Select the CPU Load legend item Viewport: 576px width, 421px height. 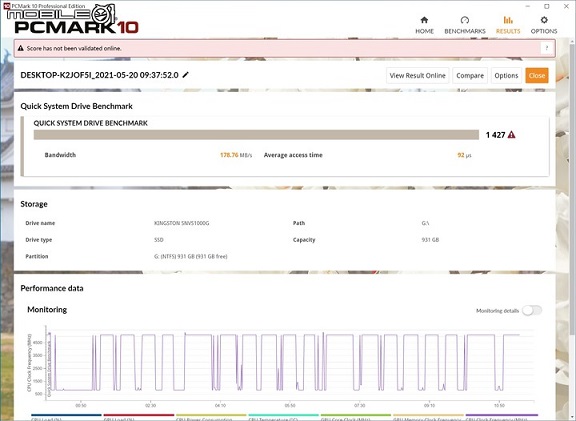pyautogui.click(x=66, y=418)
